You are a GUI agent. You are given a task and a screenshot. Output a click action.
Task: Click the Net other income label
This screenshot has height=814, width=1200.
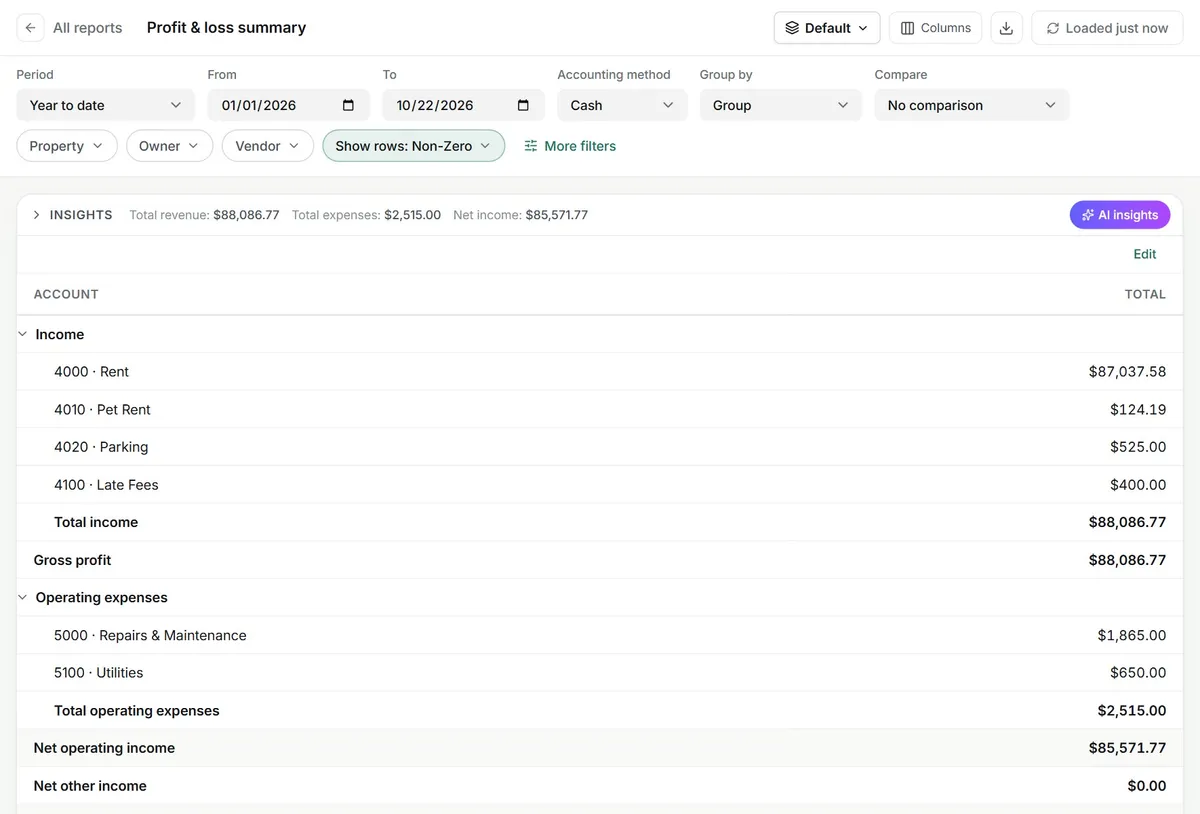pyautogui.click(x=90, y=786)
